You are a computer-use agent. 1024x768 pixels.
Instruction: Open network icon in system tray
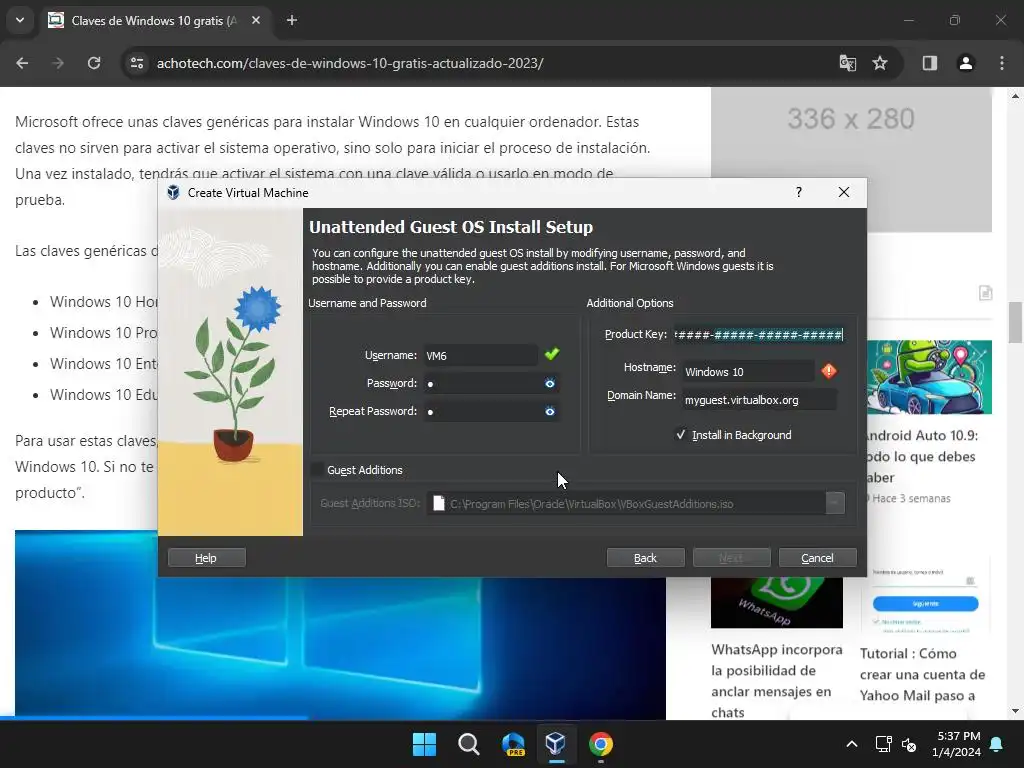click(883, 744)
